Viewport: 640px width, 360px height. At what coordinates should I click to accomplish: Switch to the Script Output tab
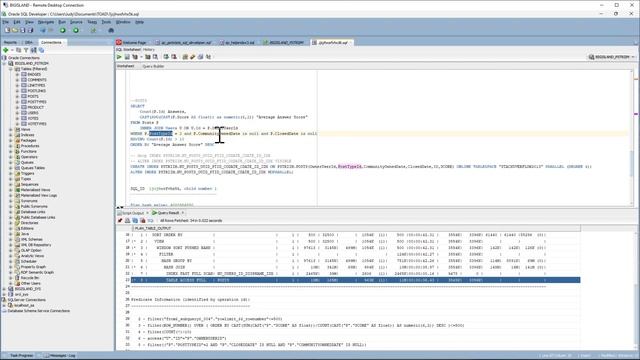pyautogui.click(x=131, y=213)
